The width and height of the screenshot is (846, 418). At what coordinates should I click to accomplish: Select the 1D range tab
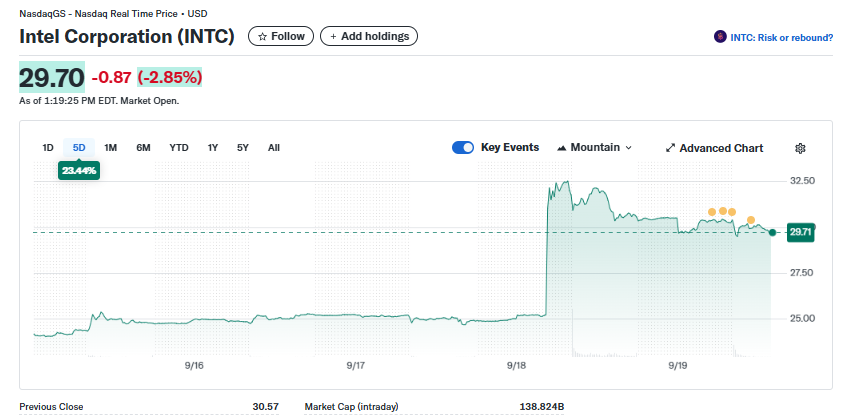pyautogui.click(x=48, y=148)
